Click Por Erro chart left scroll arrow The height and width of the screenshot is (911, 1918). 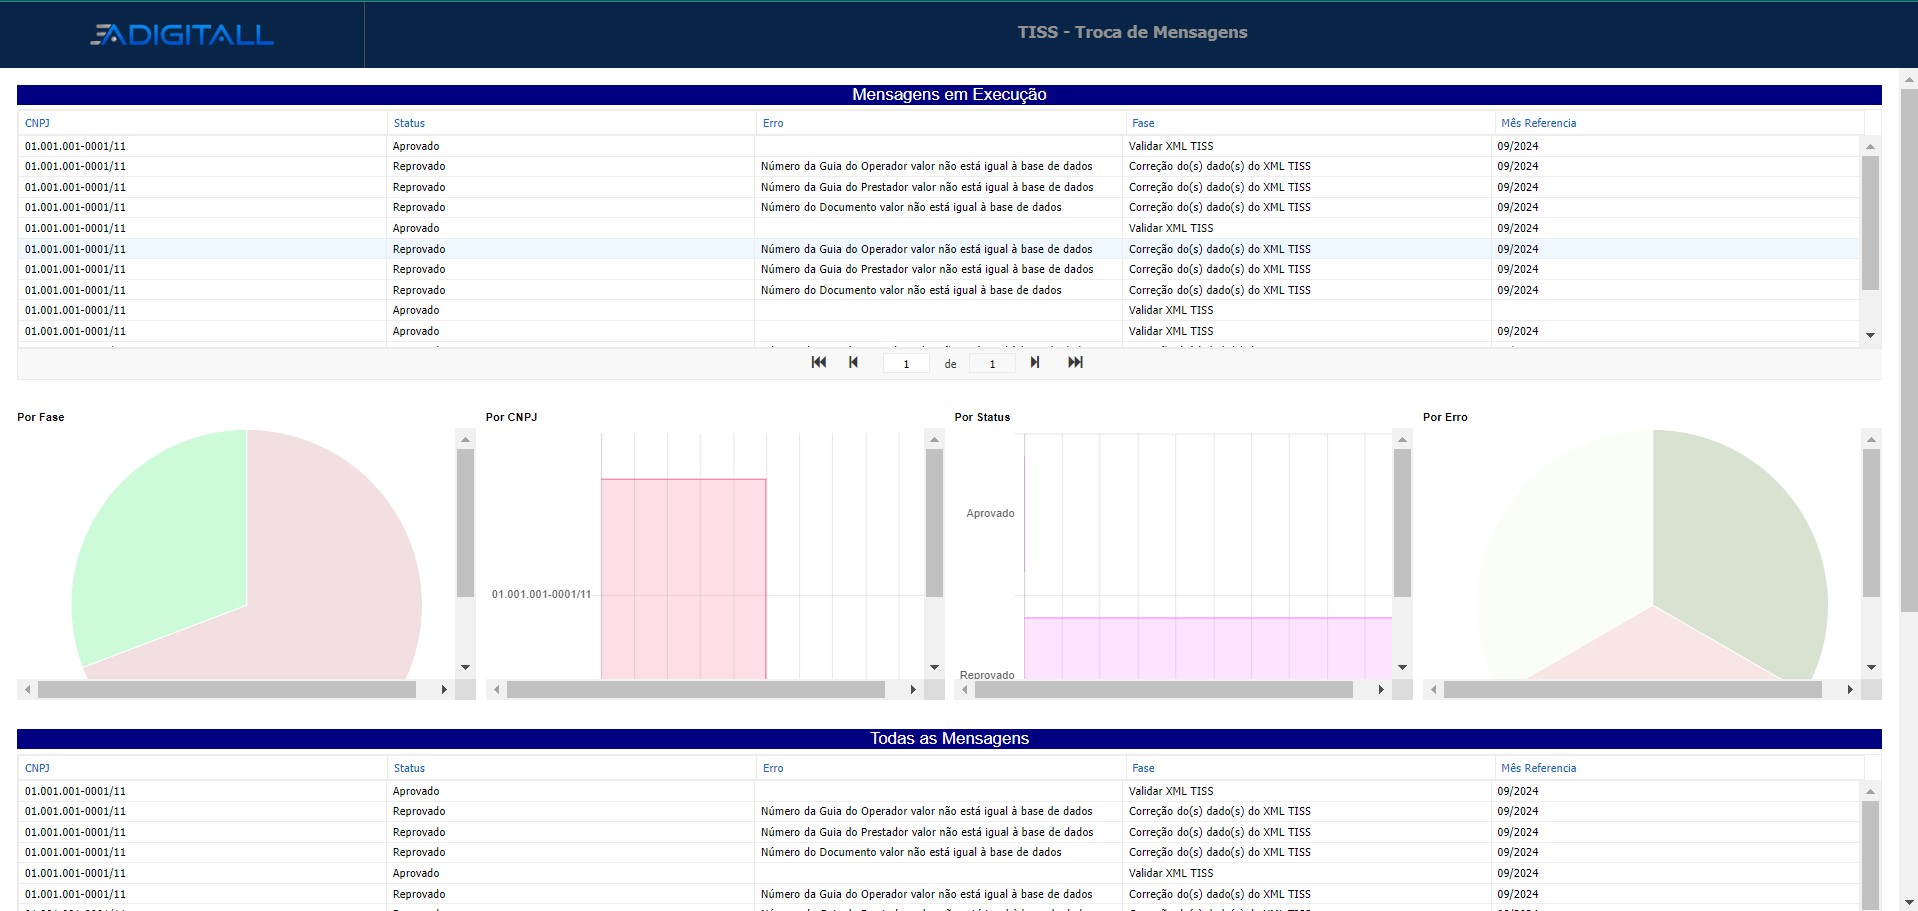pos(1434,689)
